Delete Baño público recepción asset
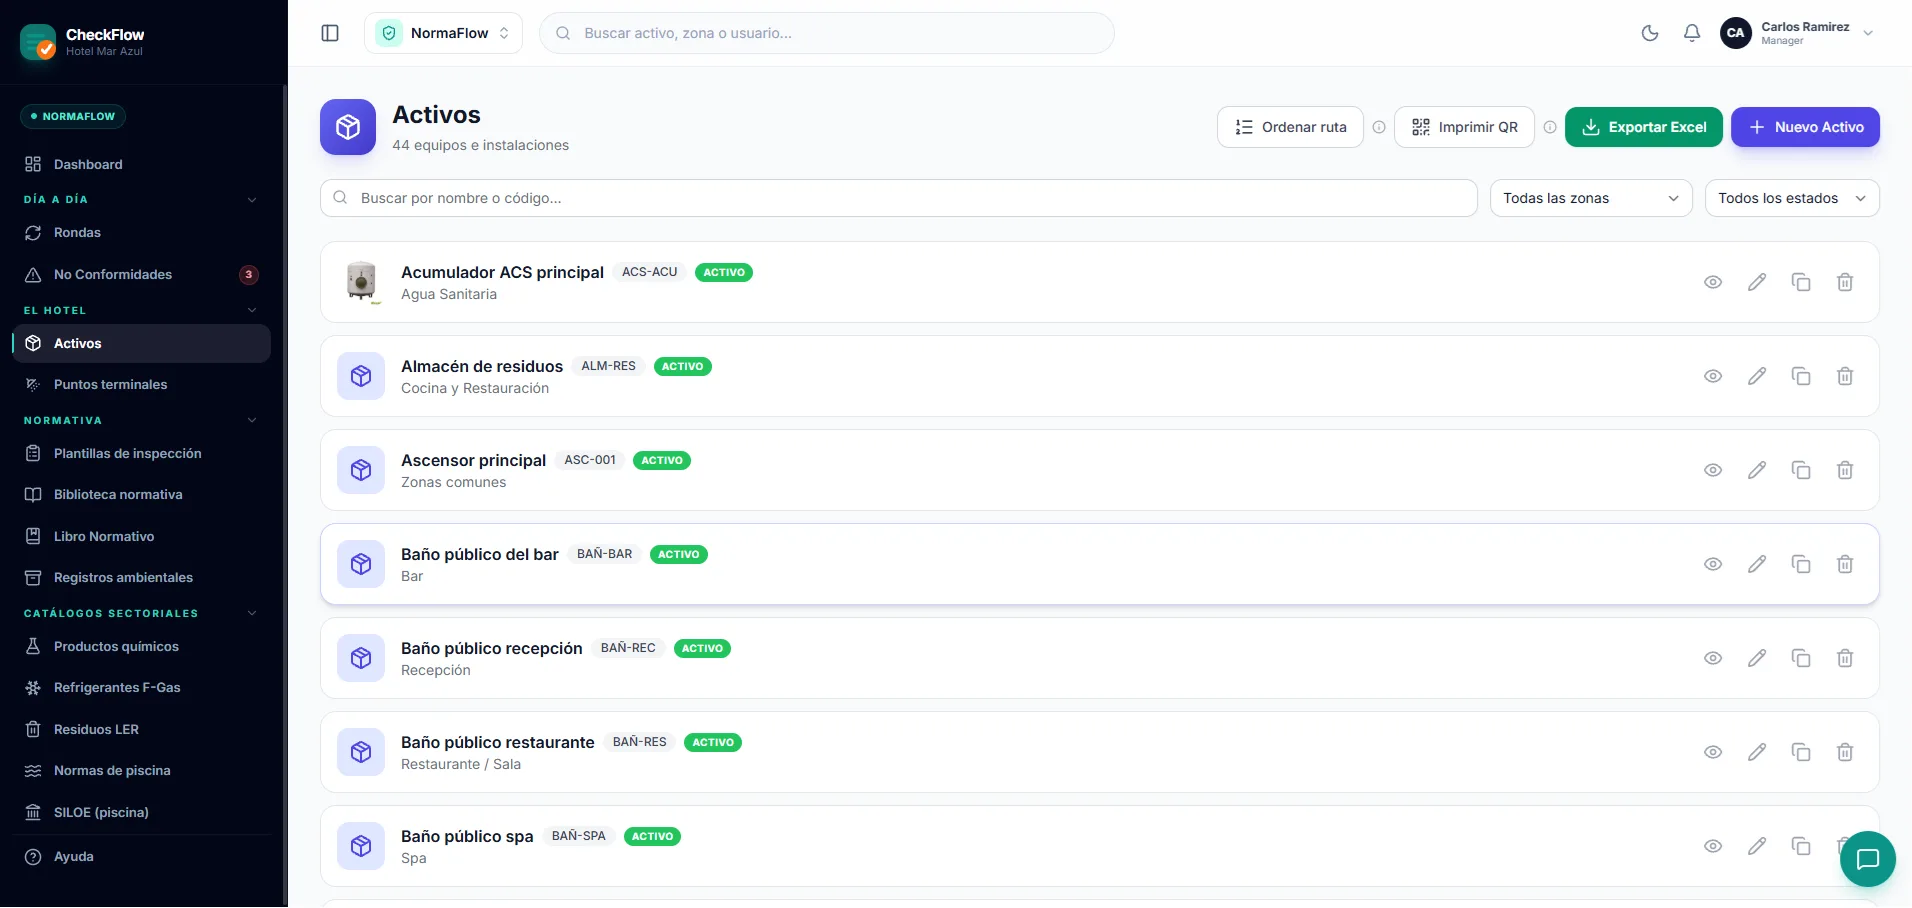This screenshot has width=1912, height=908. tap(1845, 658)
